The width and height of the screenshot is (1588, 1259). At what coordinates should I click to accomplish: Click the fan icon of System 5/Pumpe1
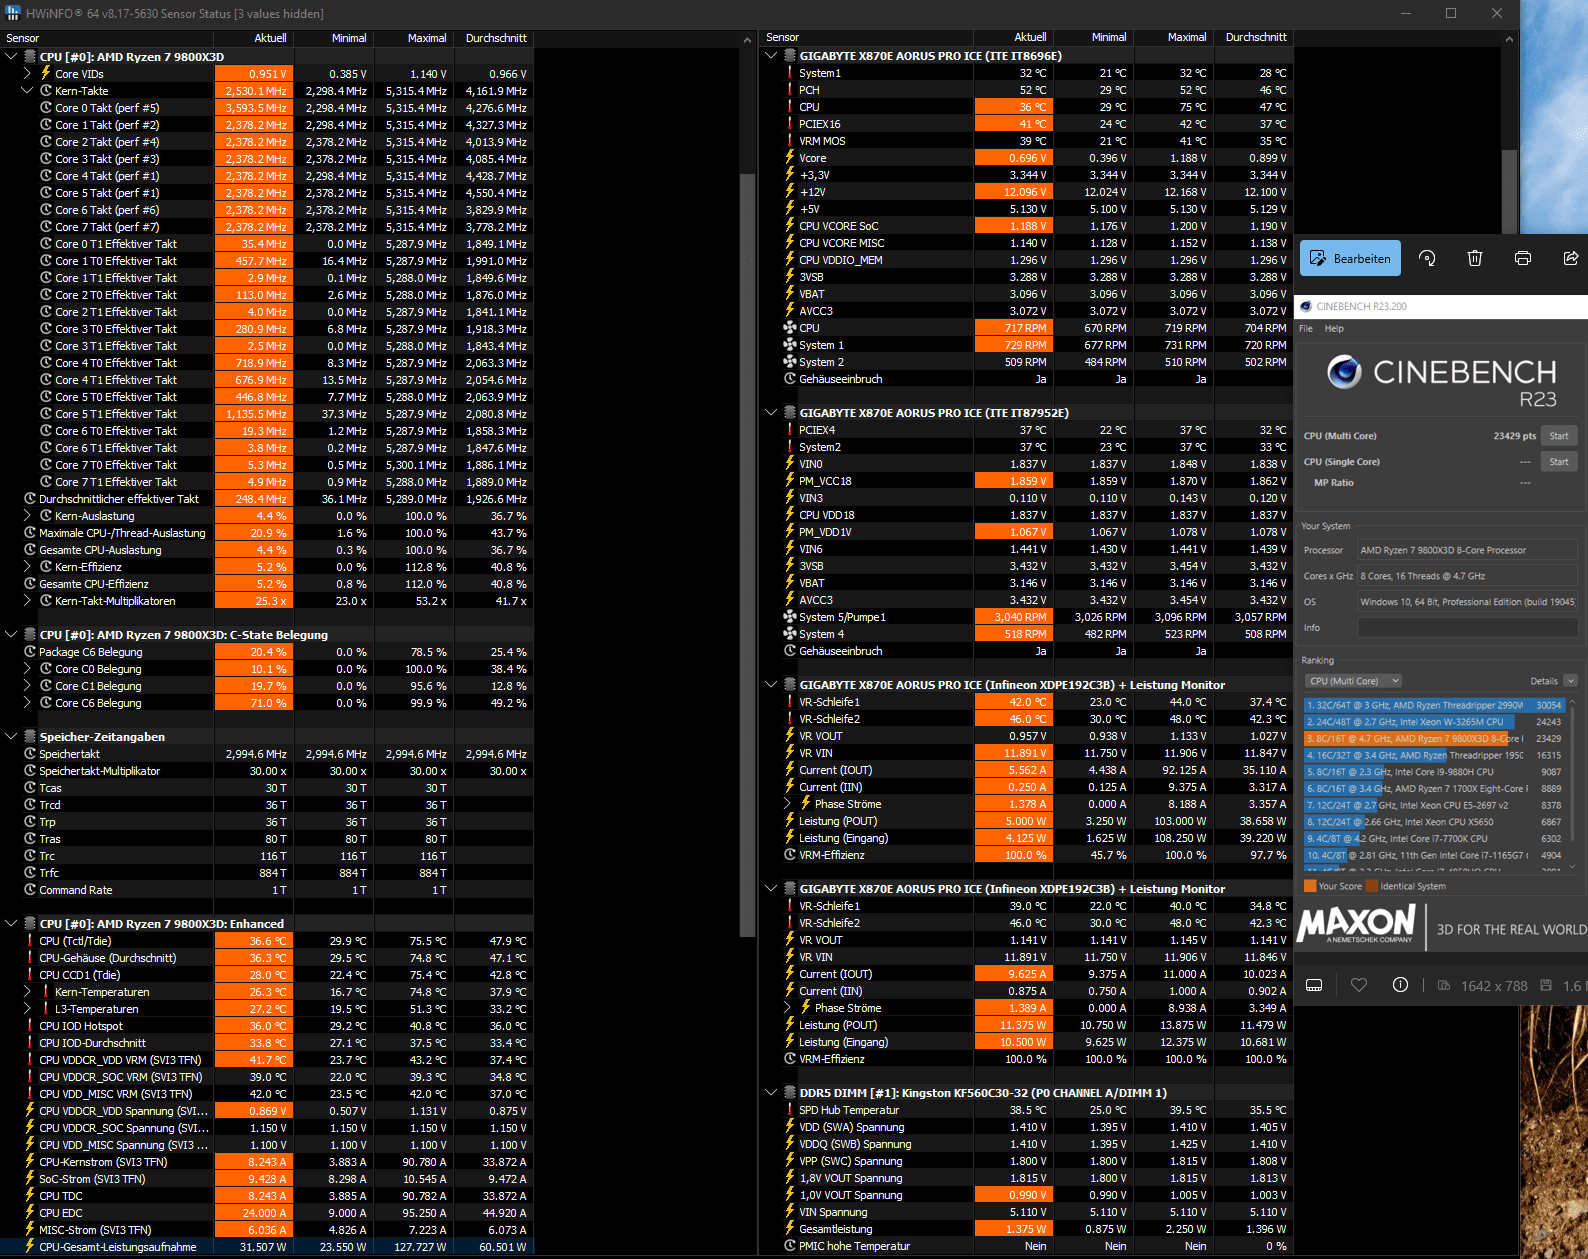(790, 617)
